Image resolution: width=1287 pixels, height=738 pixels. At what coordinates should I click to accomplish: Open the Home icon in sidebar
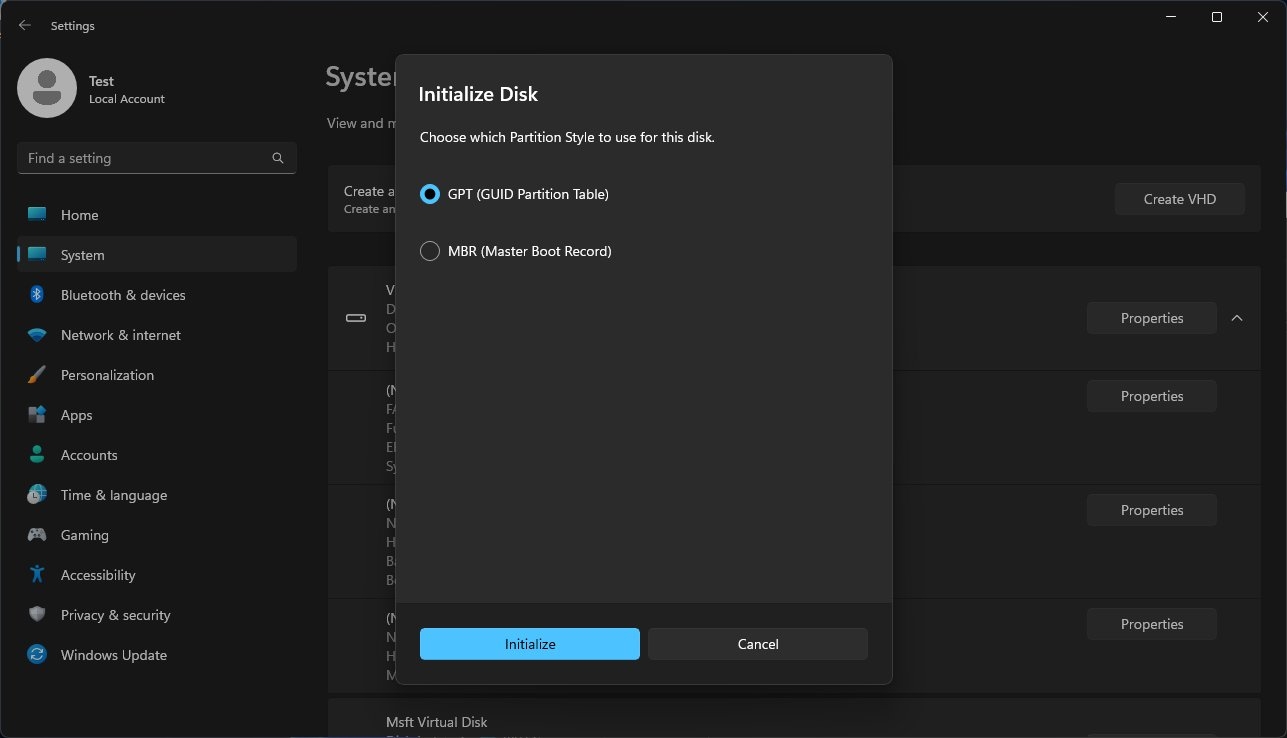coord(37,215)
